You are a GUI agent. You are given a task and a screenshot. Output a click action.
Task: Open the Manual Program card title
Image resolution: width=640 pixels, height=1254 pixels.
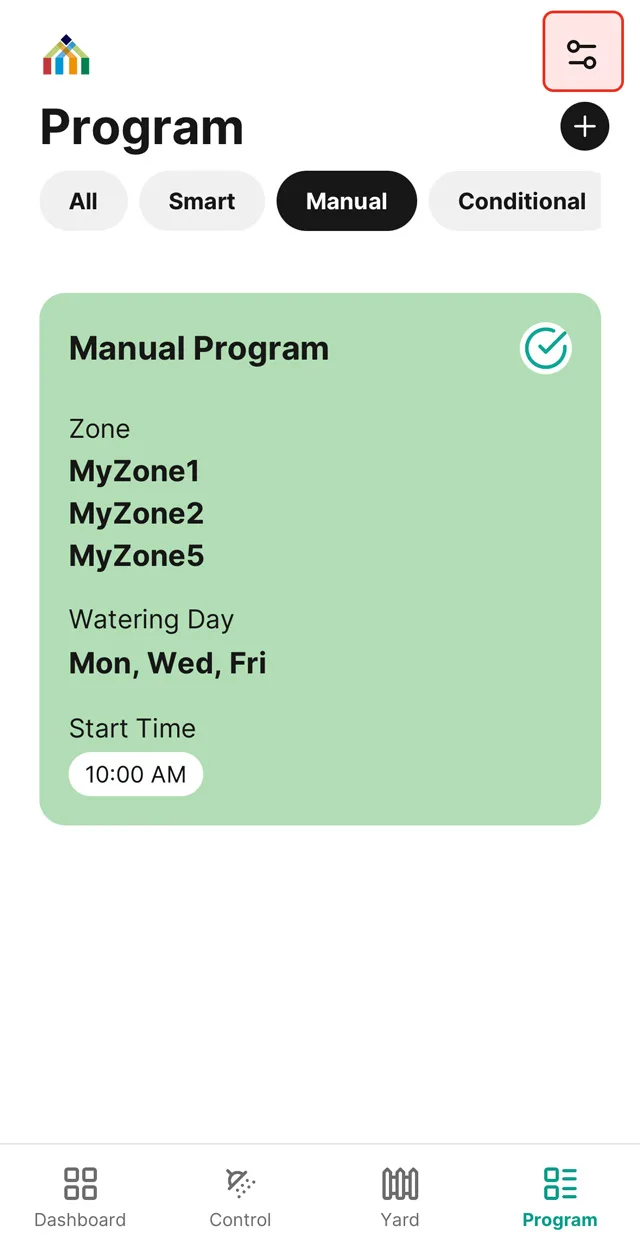[199, 349]
